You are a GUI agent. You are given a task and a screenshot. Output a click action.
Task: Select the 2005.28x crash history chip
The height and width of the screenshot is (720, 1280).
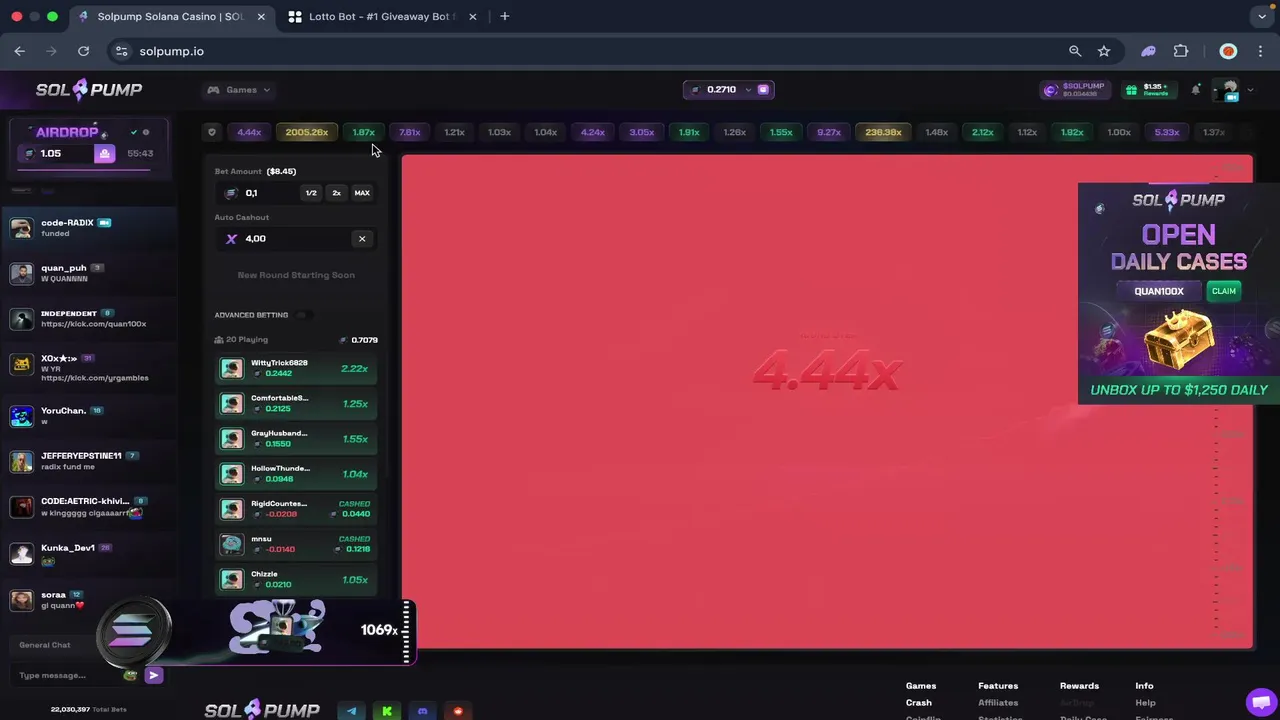tap(307, 132)
